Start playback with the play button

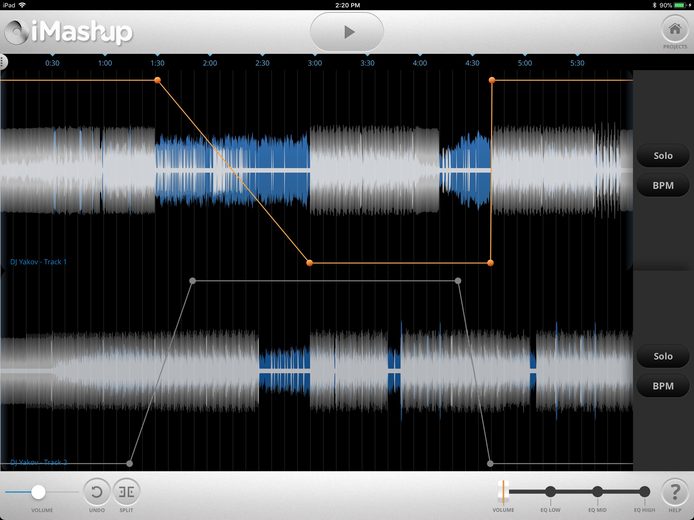347,32
